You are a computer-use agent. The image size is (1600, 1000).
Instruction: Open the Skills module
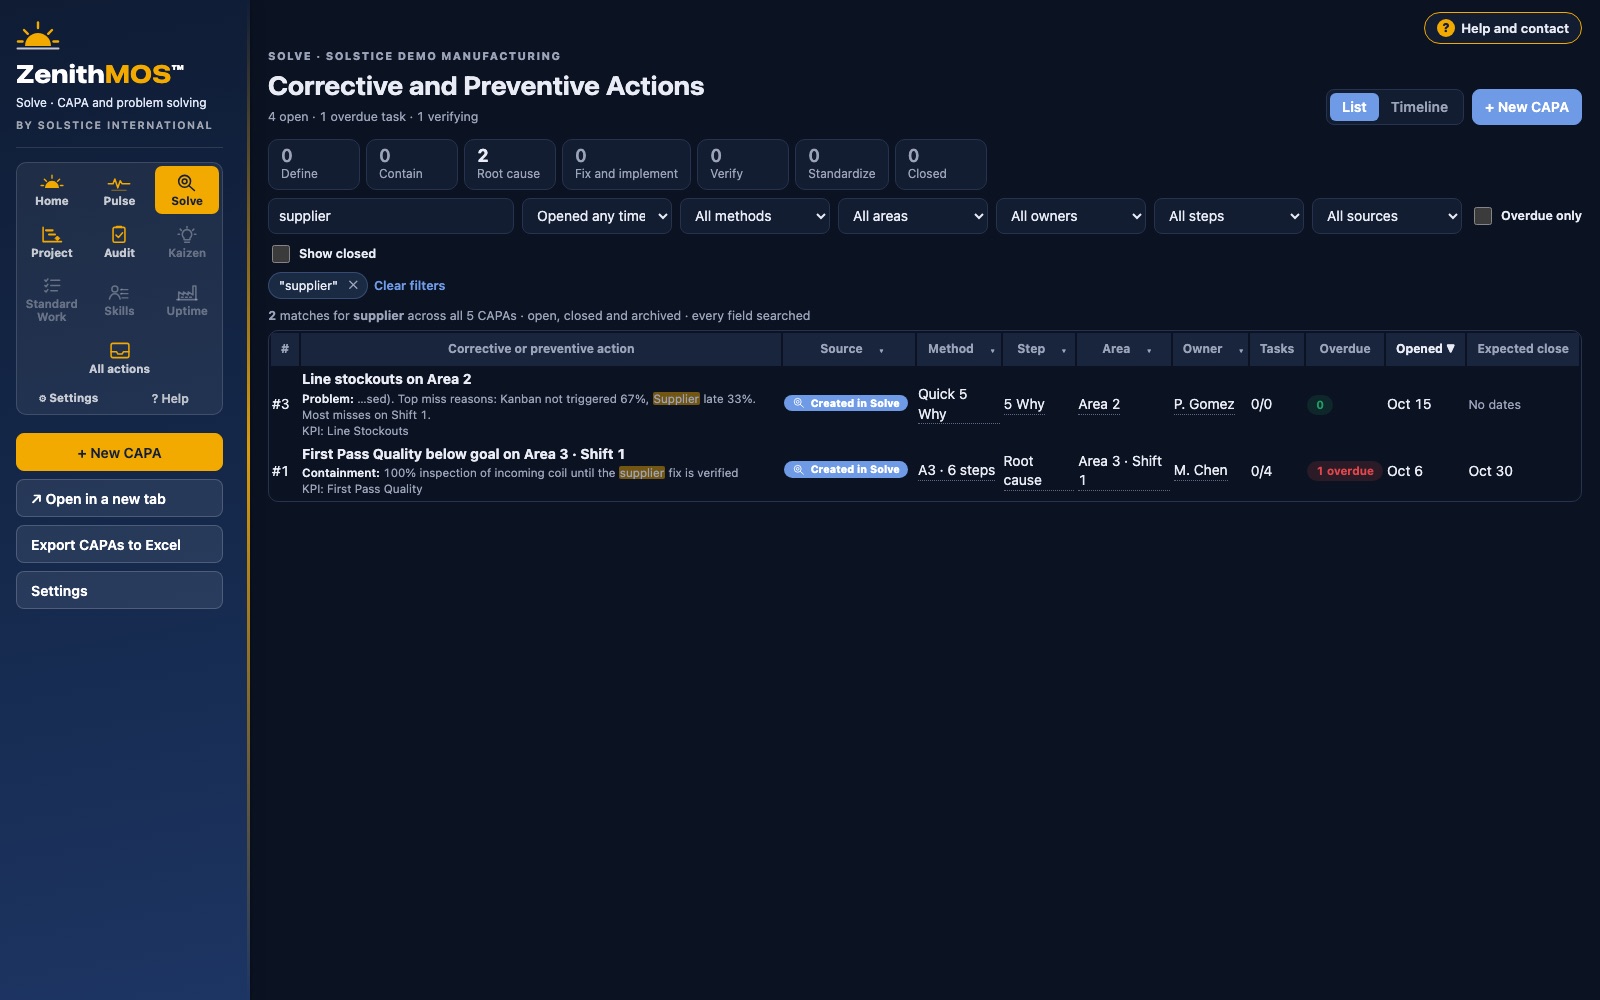[119, 300]
